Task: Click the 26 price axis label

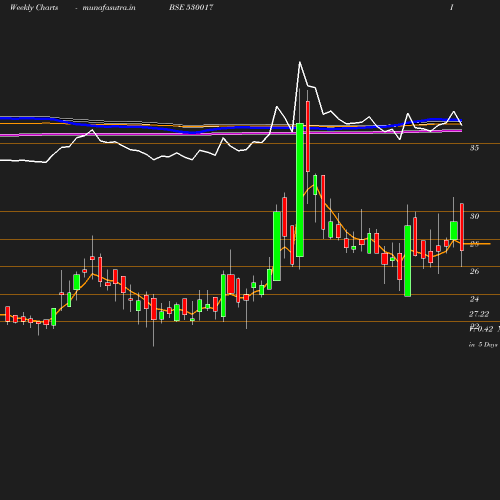Action: click(474, 271)
